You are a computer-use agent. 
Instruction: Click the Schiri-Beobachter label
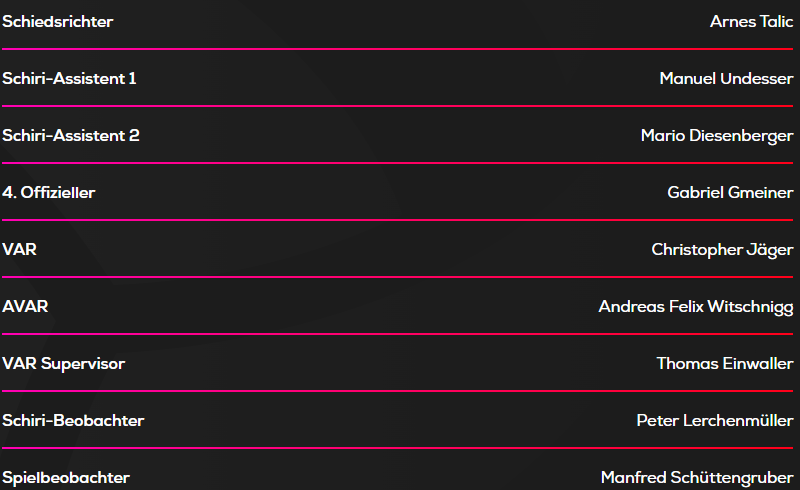[73, 421]
